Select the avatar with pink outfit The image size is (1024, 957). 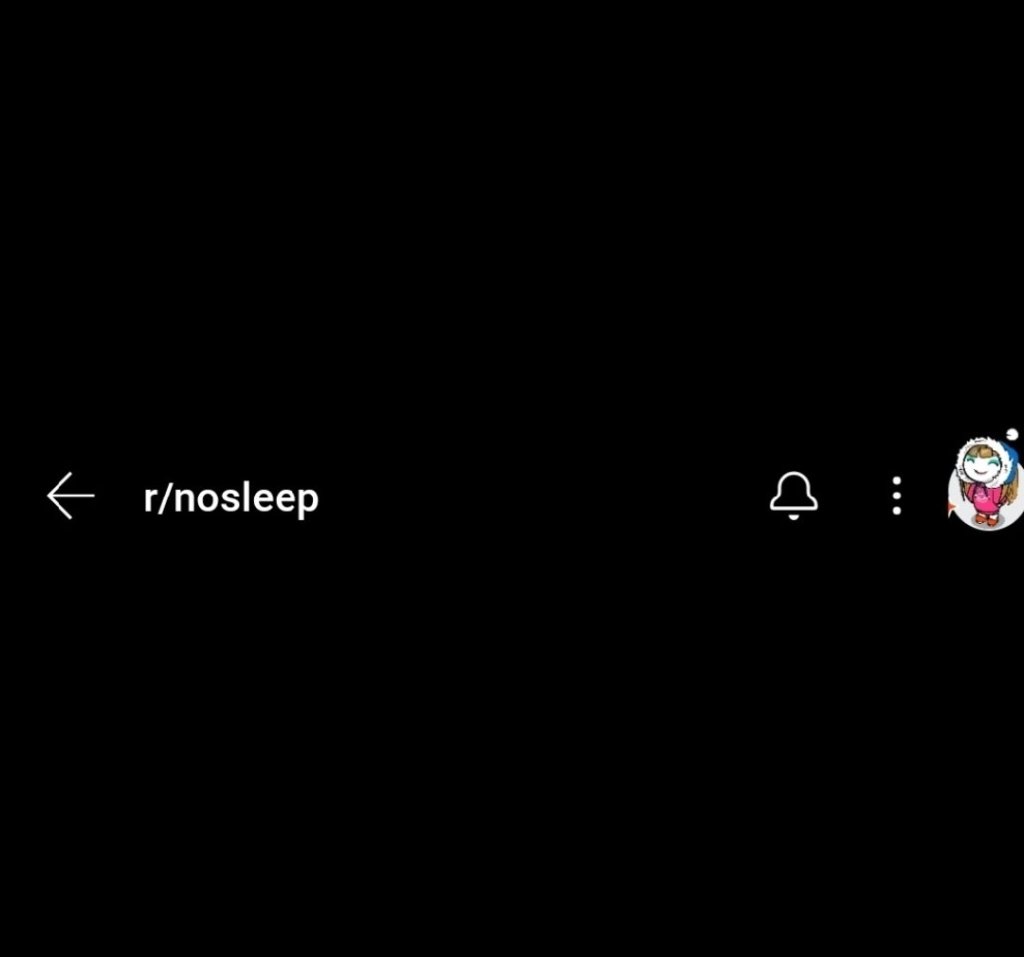tap(986, 483)
